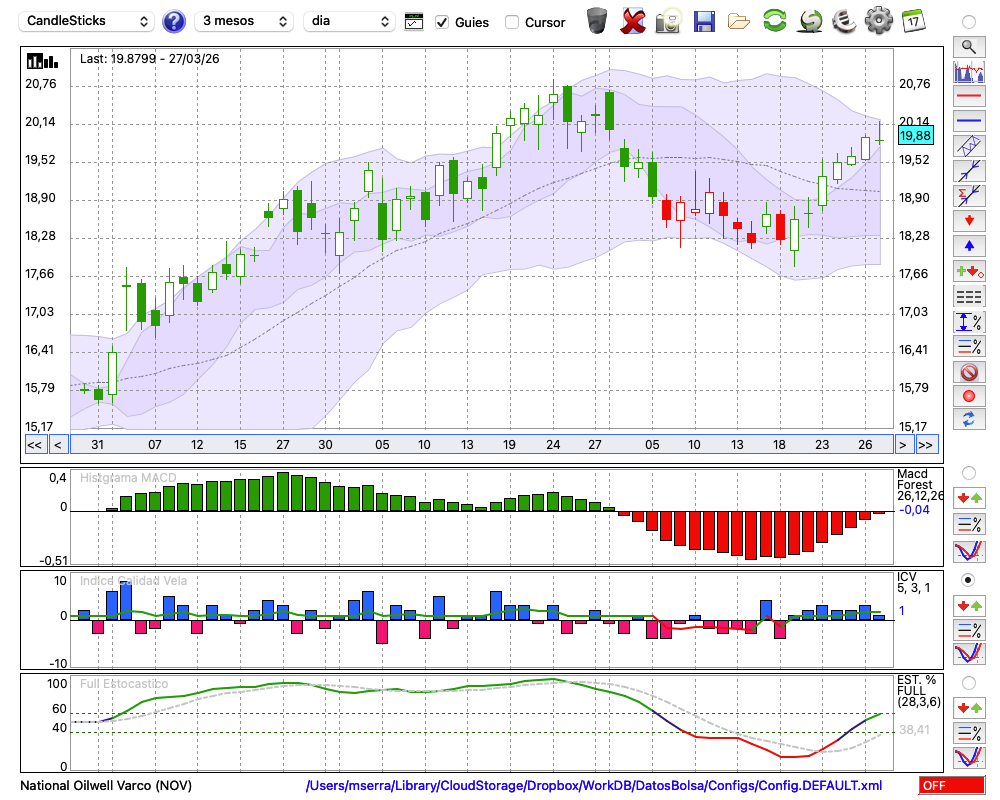Open file using the folder icon
The height and width of the screenshot is (800, 1000).
tap(739, 22)
